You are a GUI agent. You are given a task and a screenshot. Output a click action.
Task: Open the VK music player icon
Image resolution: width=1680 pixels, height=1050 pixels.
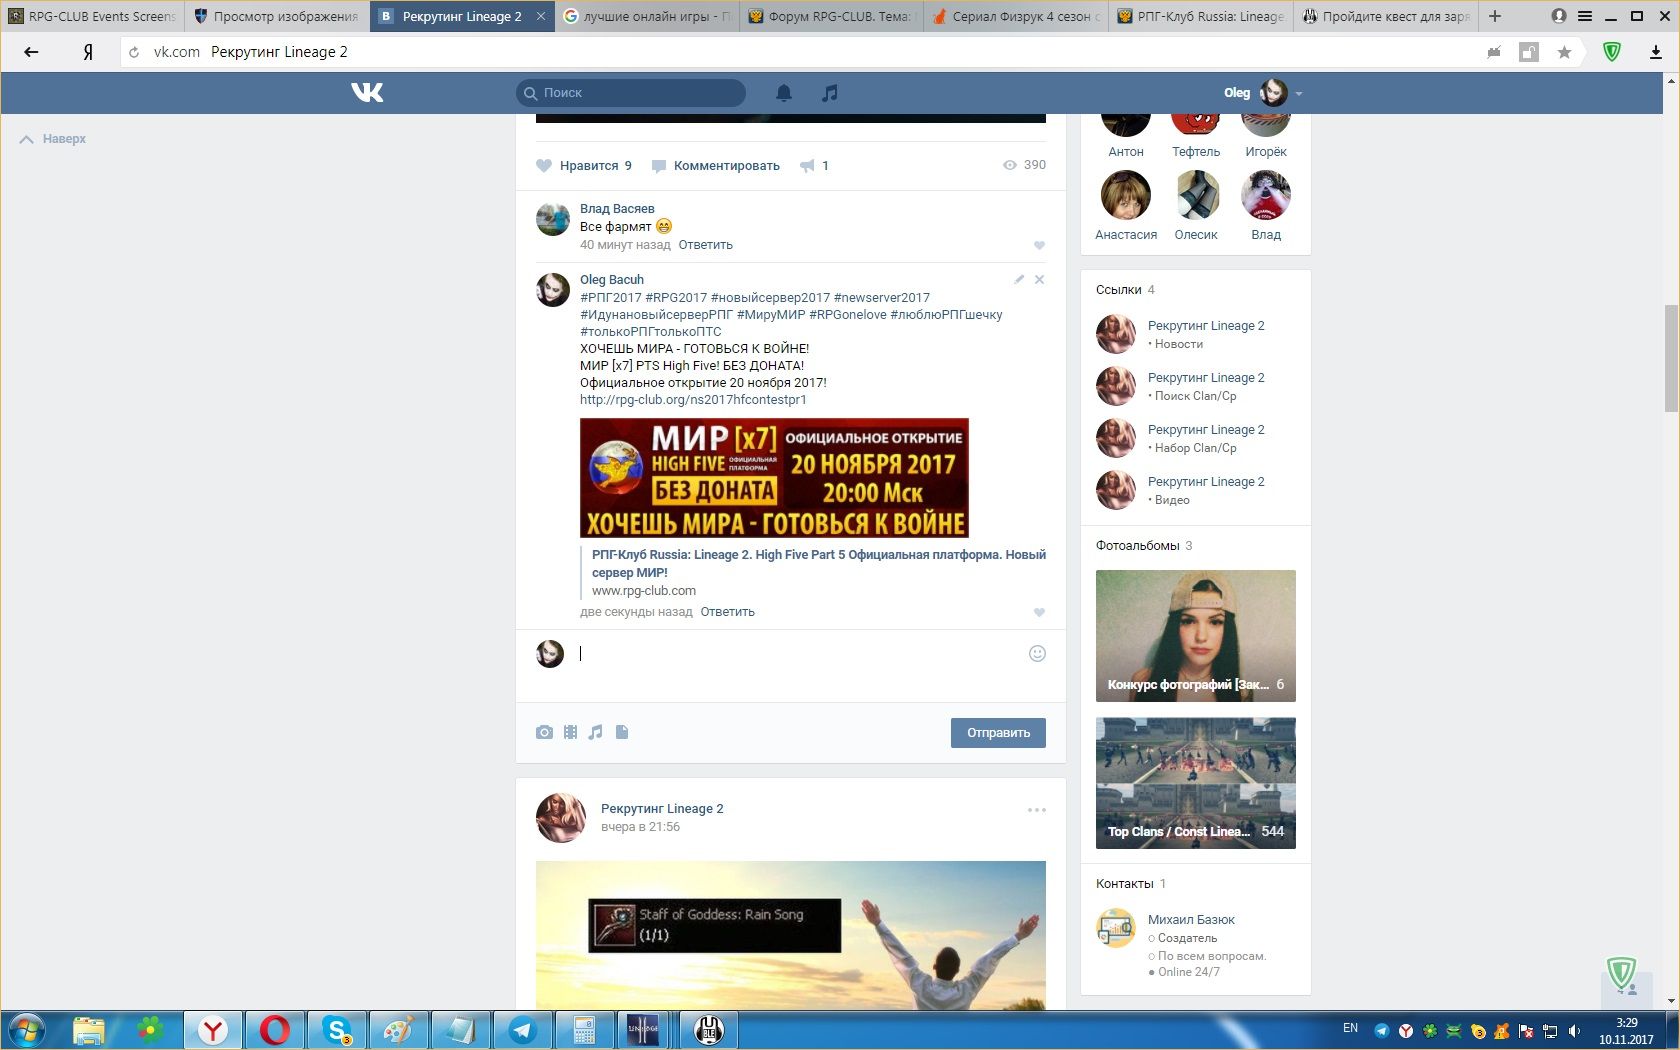830,93
